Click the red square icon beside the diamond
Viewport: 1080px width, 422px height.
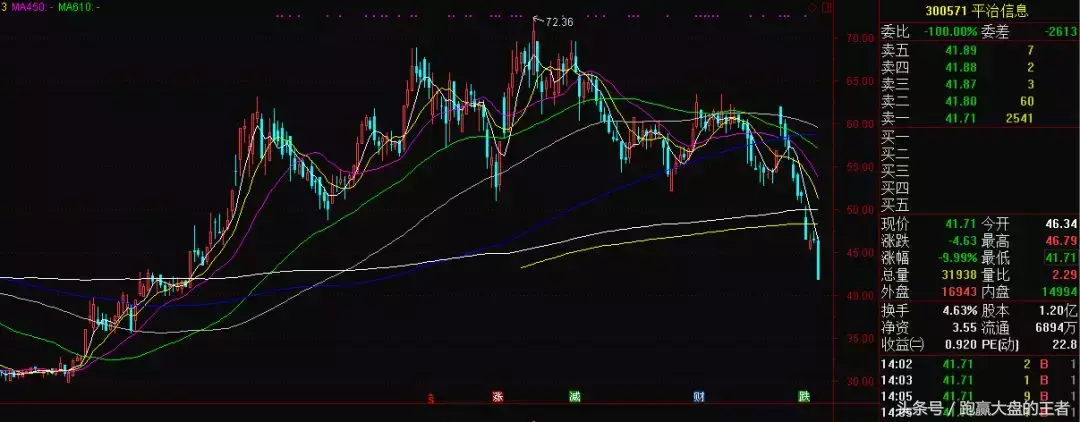(827, 7)
